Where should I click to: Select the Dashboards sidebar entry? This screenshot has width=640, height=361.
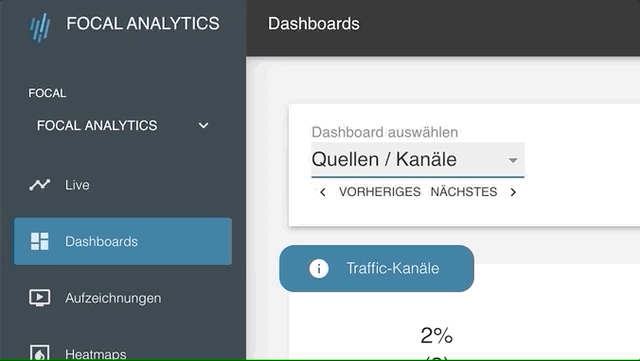click(123, 241)
